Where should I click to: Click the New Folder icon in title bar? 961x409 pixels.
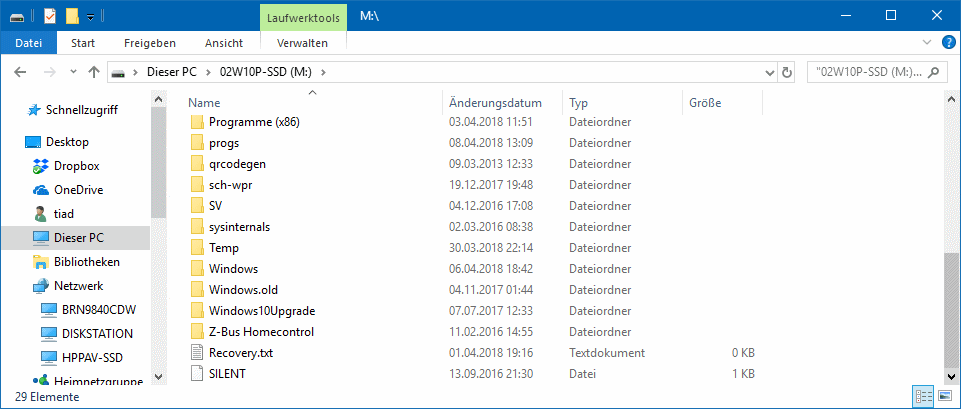pos(72,16)
